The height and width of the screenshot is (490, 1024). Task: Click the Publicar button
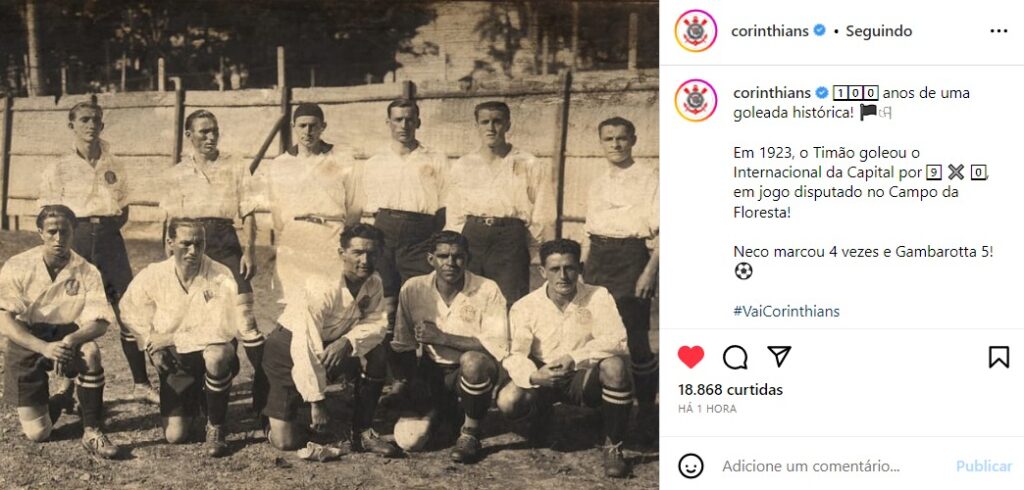tap(984, 466)
